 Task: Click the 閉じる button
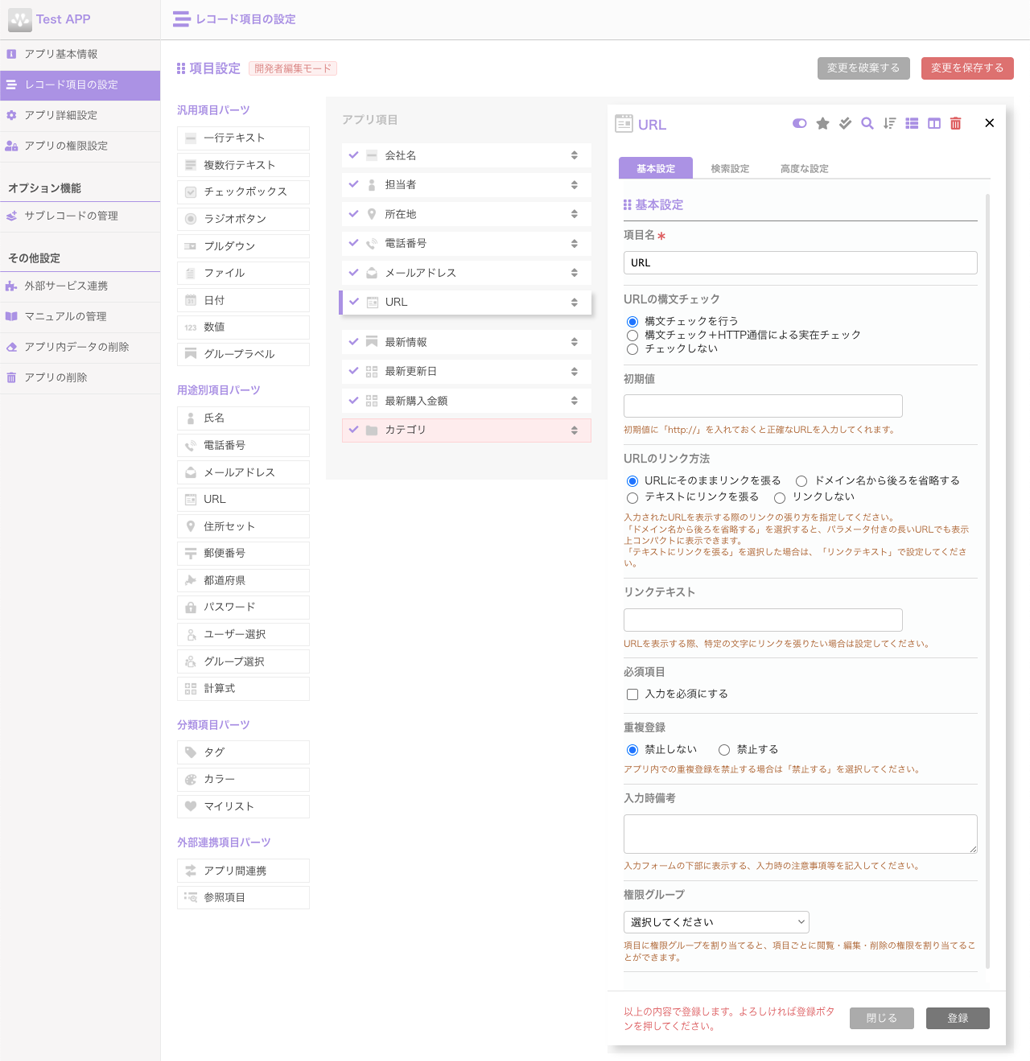[x=881, y=1018]
